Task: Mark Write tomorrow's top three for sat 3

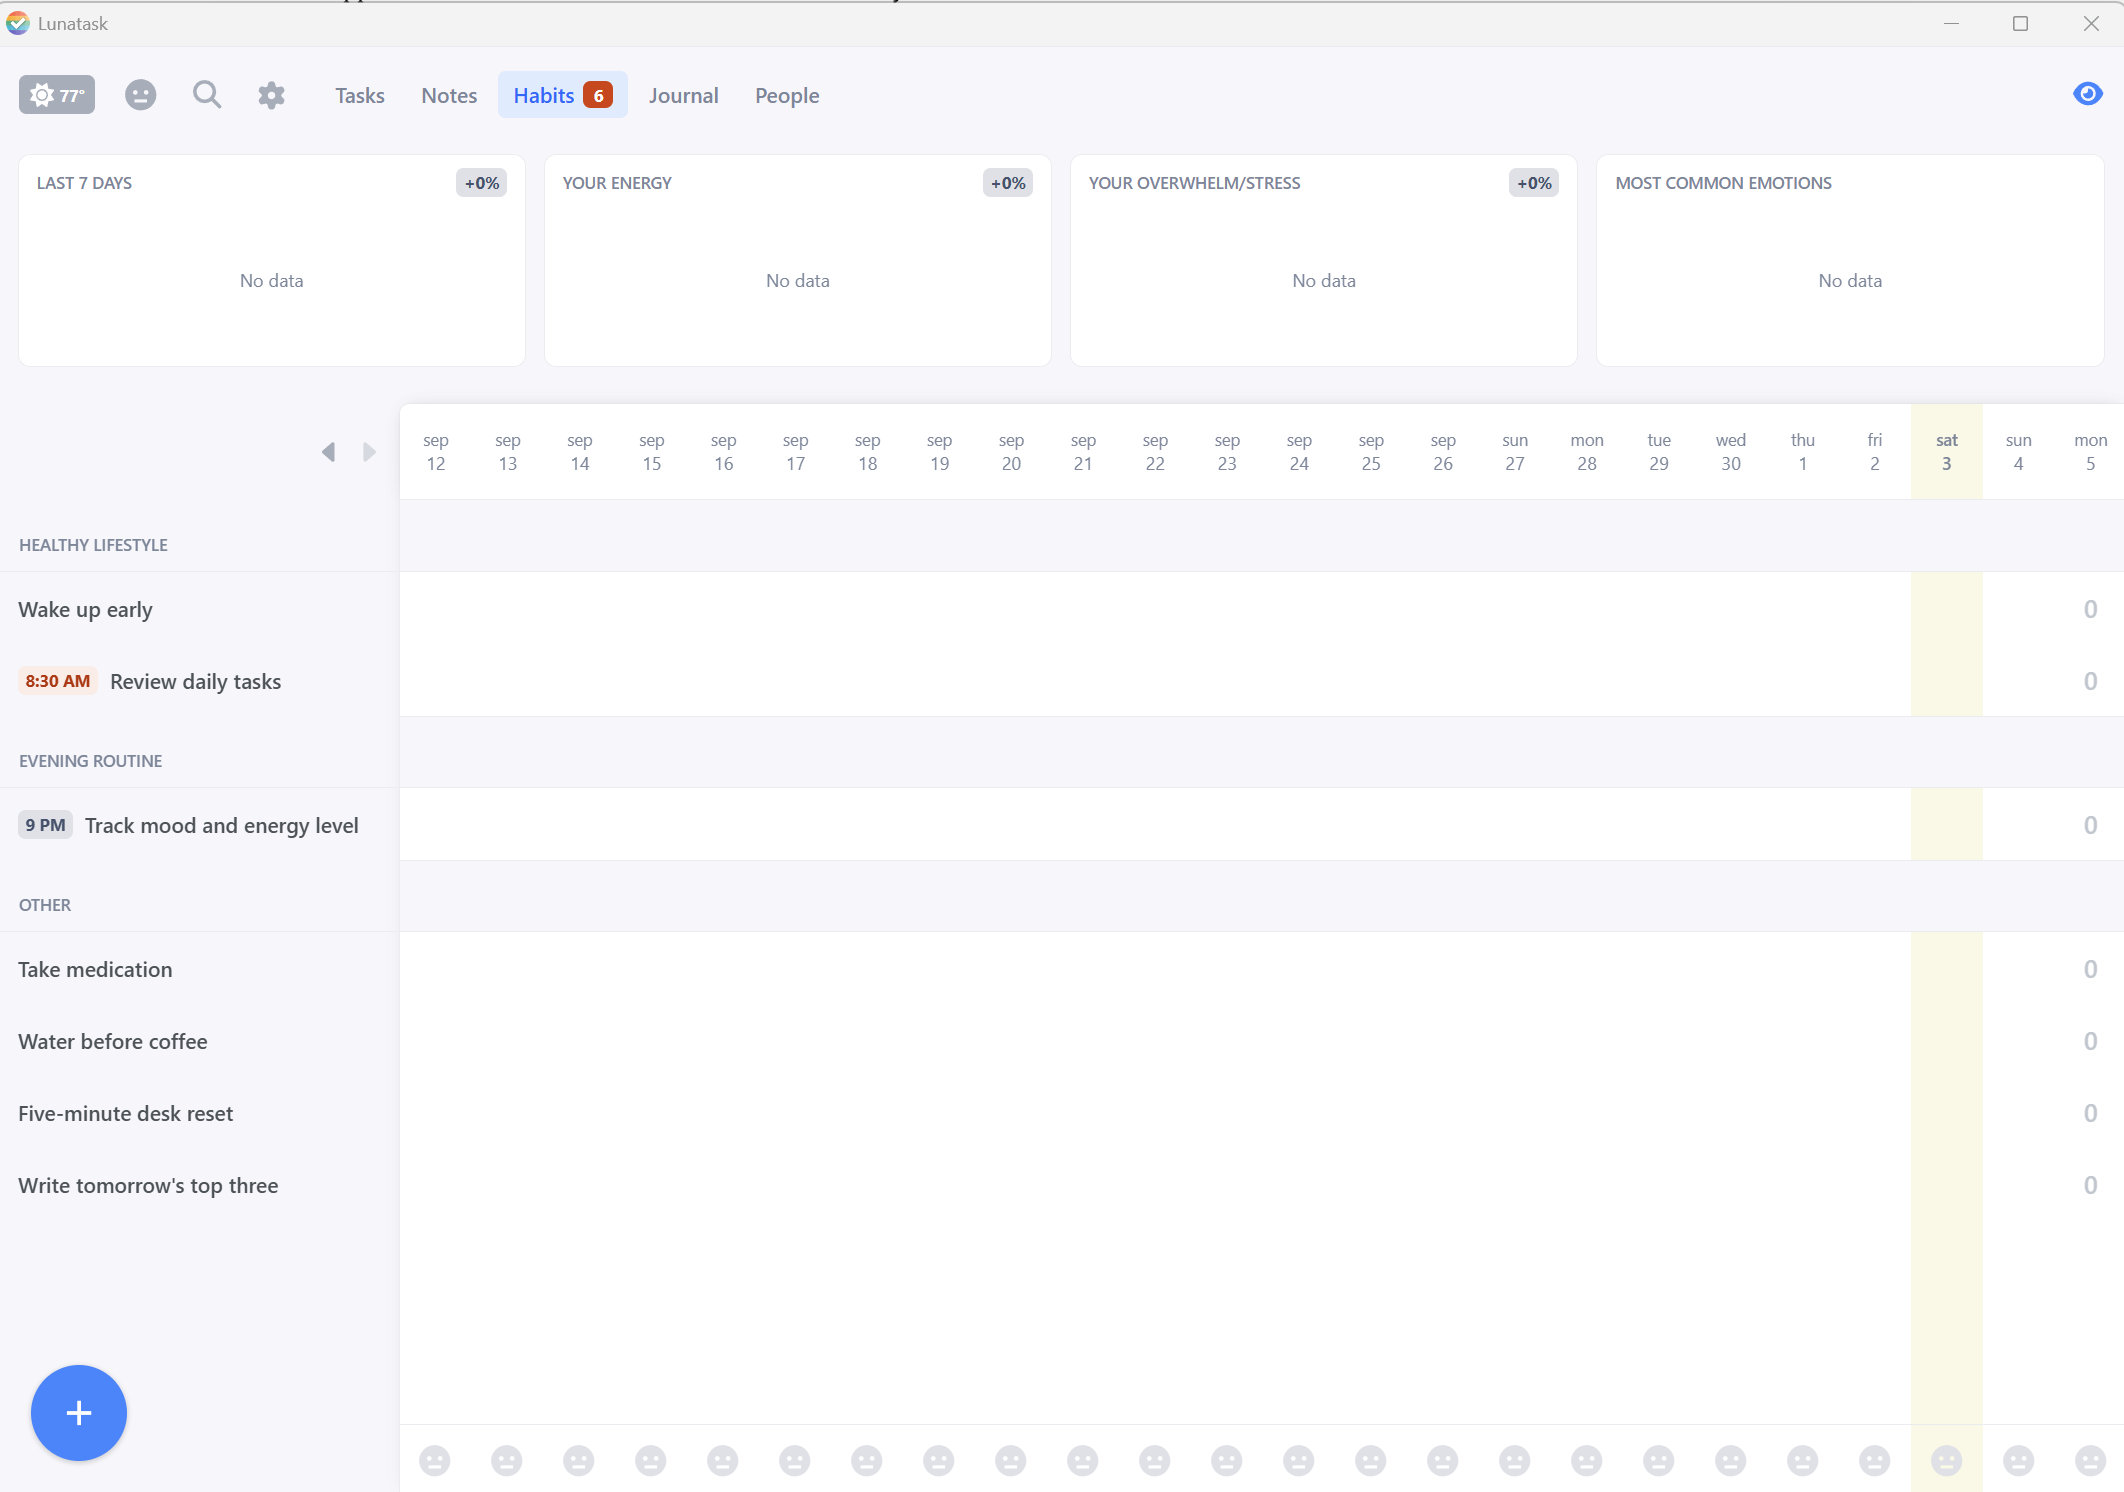Action: tap(1947, 1185)
